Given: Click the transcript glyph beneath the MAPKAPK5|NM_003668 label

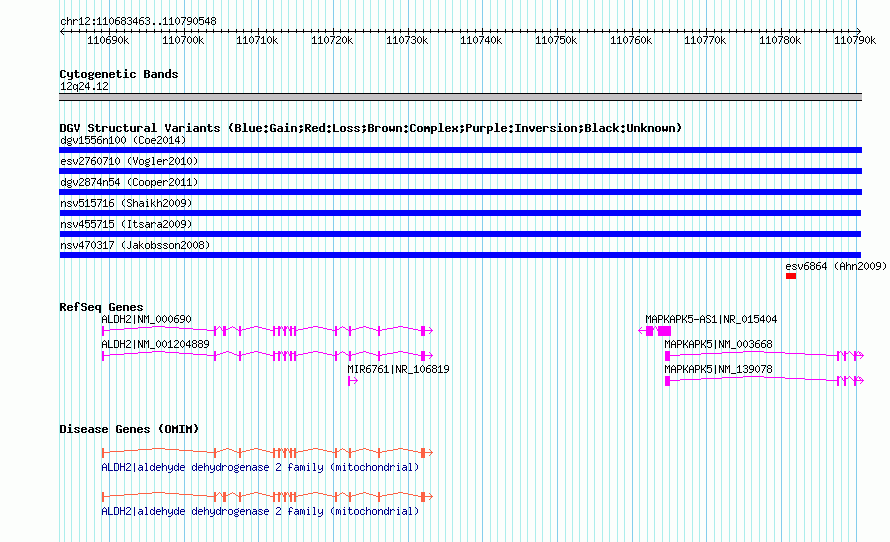Looking at the screenshot, I should click(x=765, y=355).
